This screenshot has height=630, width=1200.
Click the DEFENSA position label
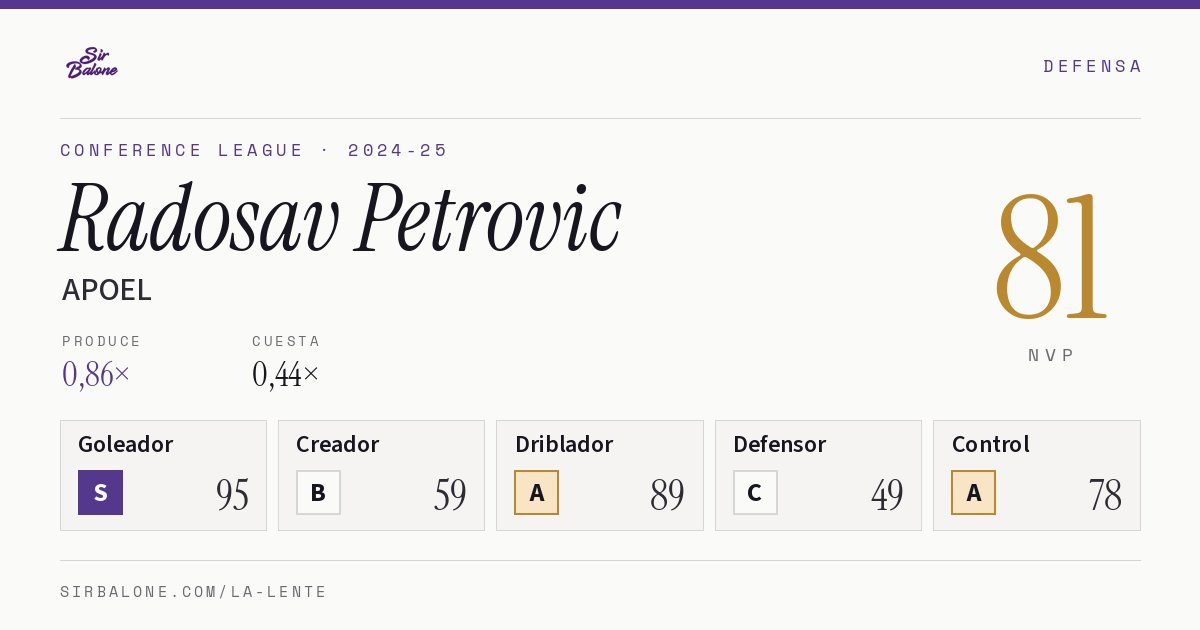pos(1092,66)
